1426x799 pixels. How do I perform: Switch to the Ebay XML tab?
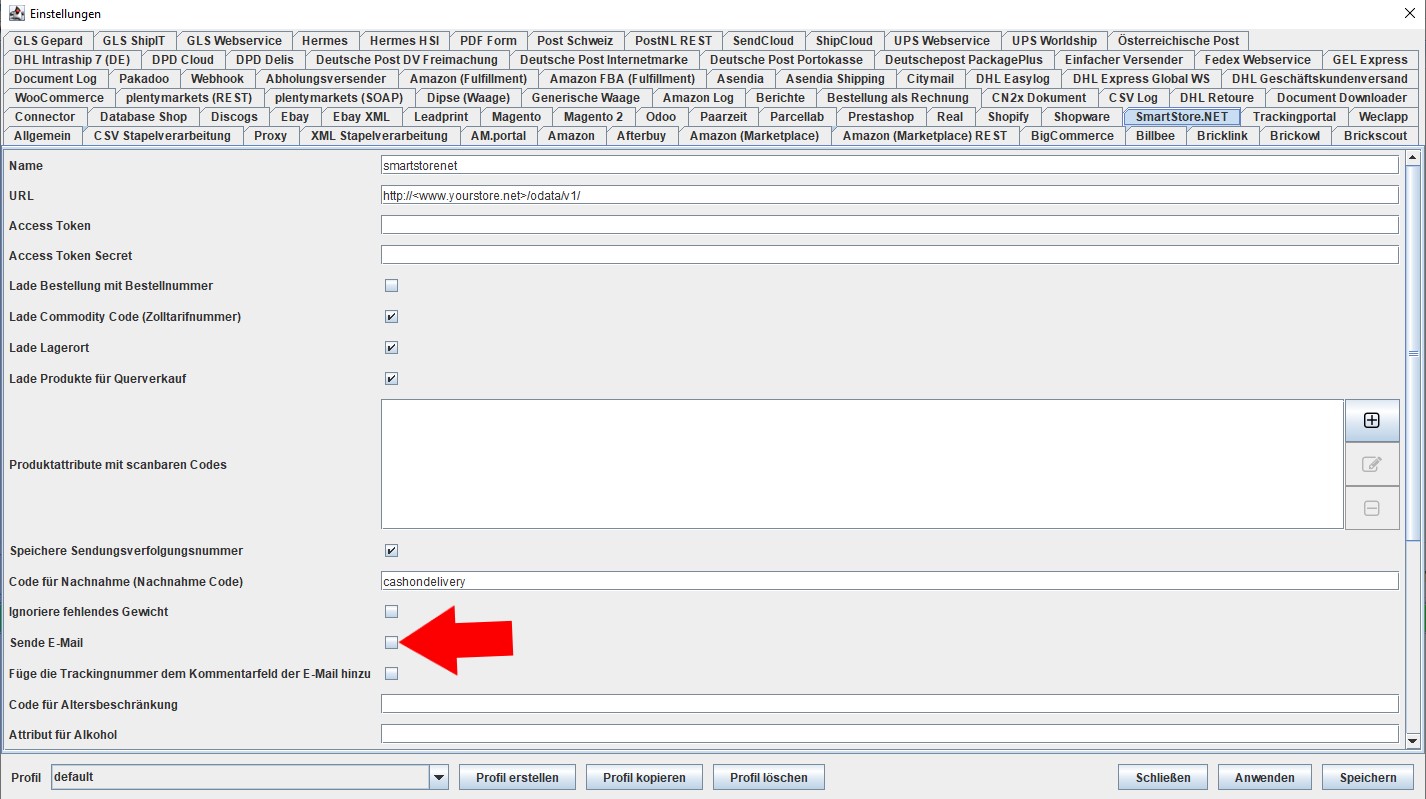click(x=361, y=117)
